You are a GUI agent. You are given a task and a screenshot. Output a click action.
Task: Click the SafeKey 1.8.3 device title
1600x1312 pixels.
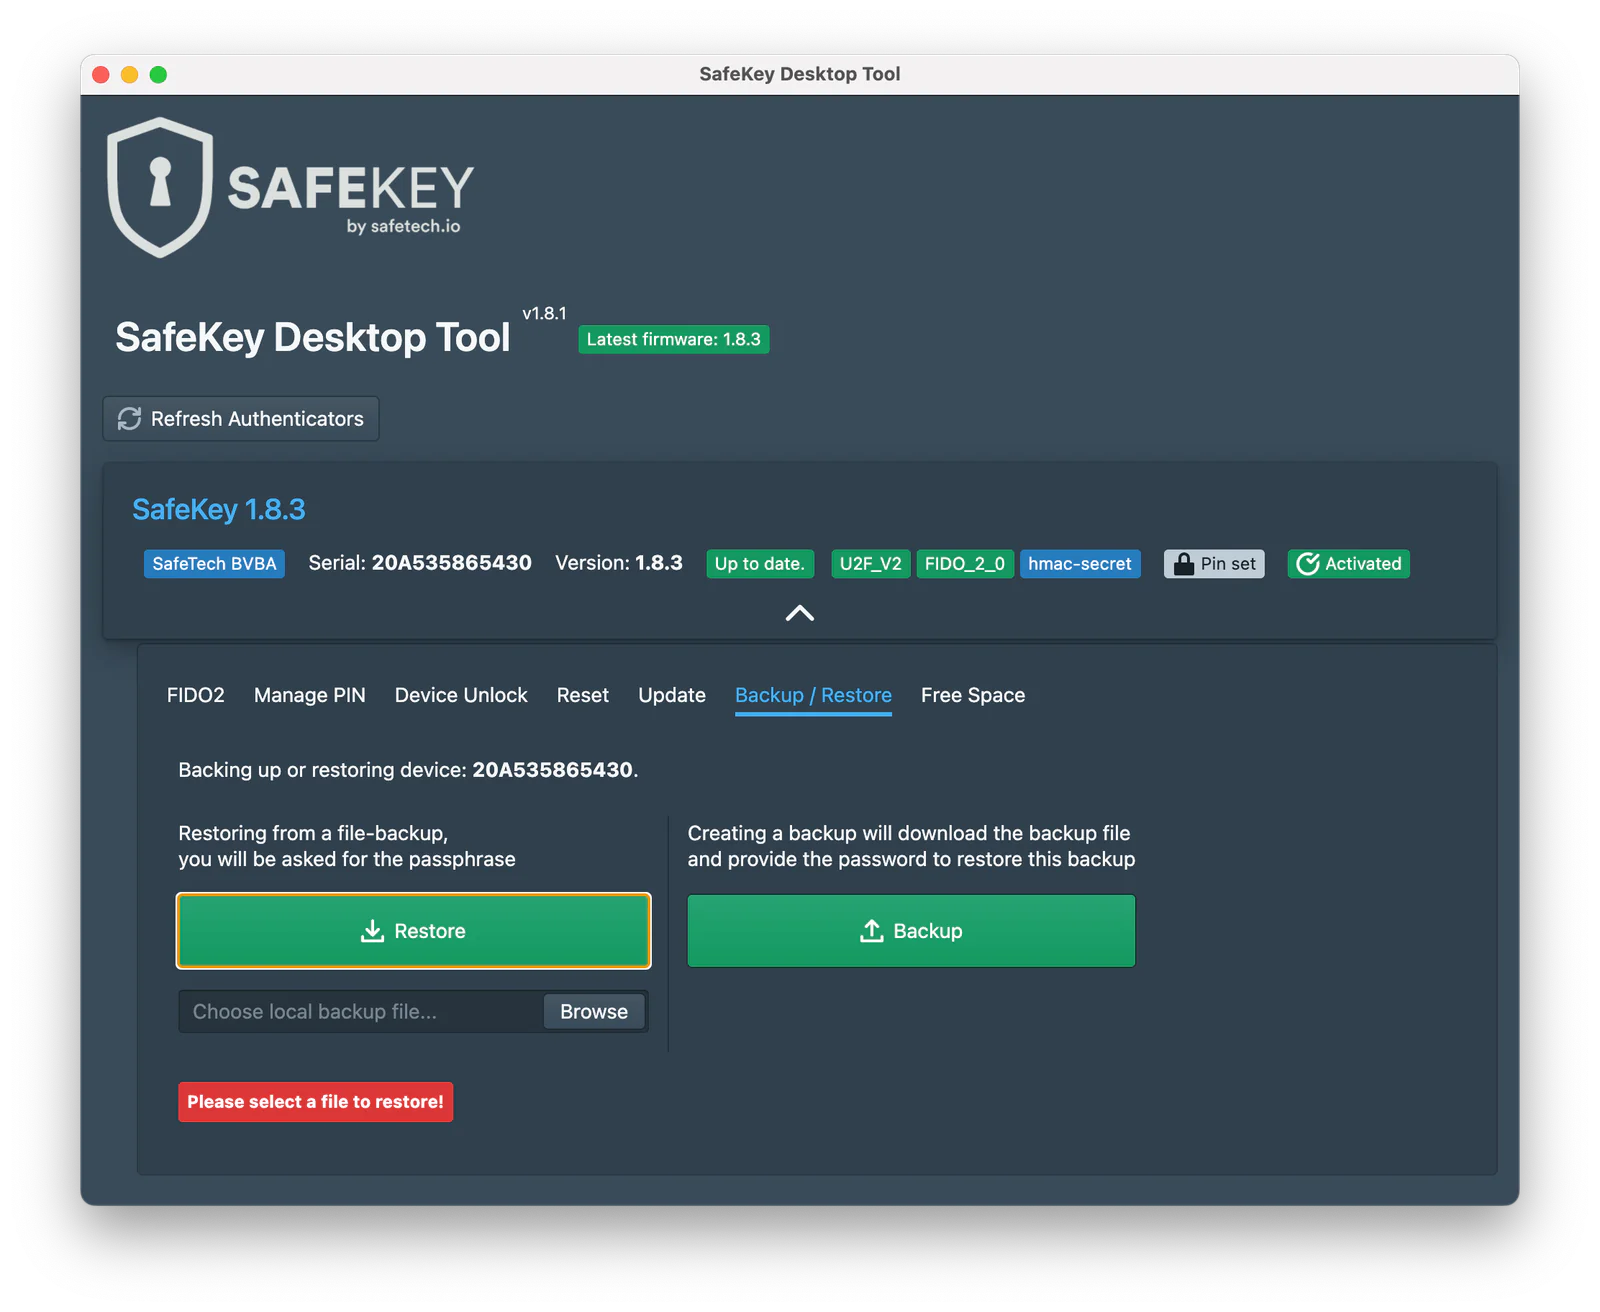219,510
